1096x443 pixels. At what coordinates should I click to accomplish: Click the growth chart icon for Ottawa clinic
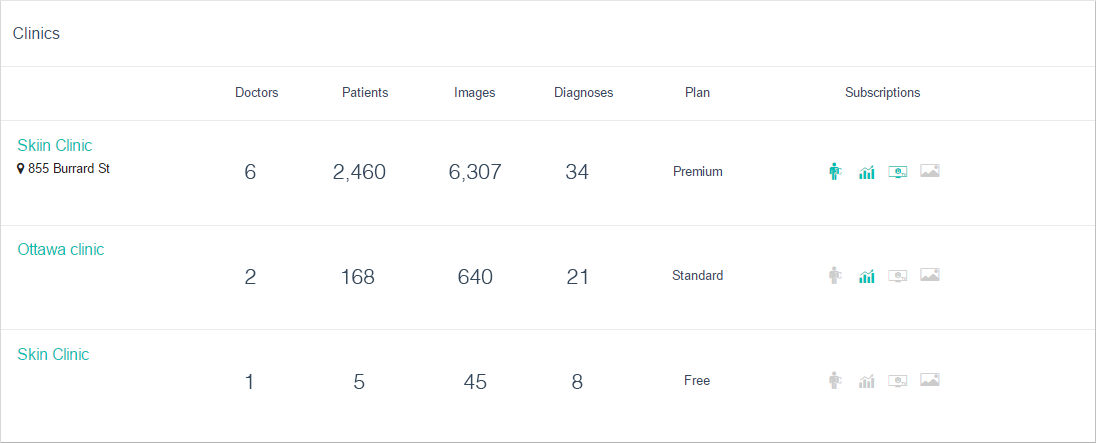pyautogui.click(x=867, y=276)
